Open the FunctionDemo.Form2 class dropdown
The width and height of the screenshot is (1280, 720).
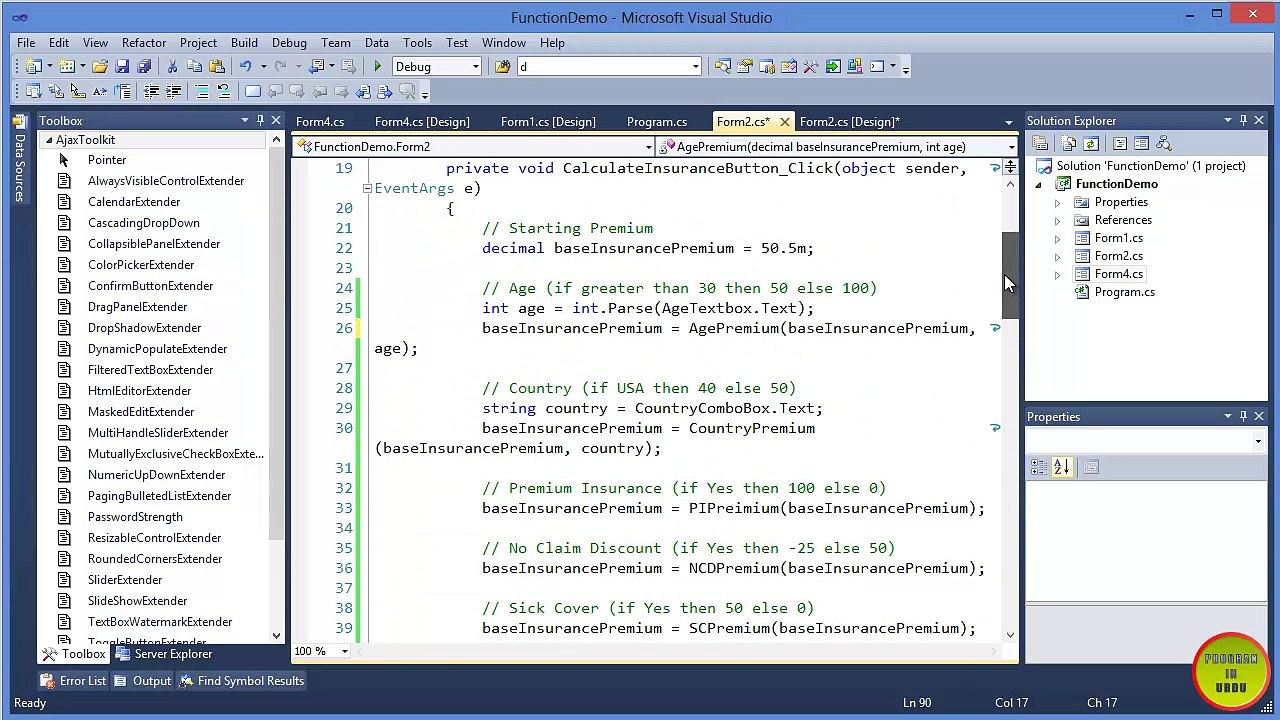tap(648, 147)
